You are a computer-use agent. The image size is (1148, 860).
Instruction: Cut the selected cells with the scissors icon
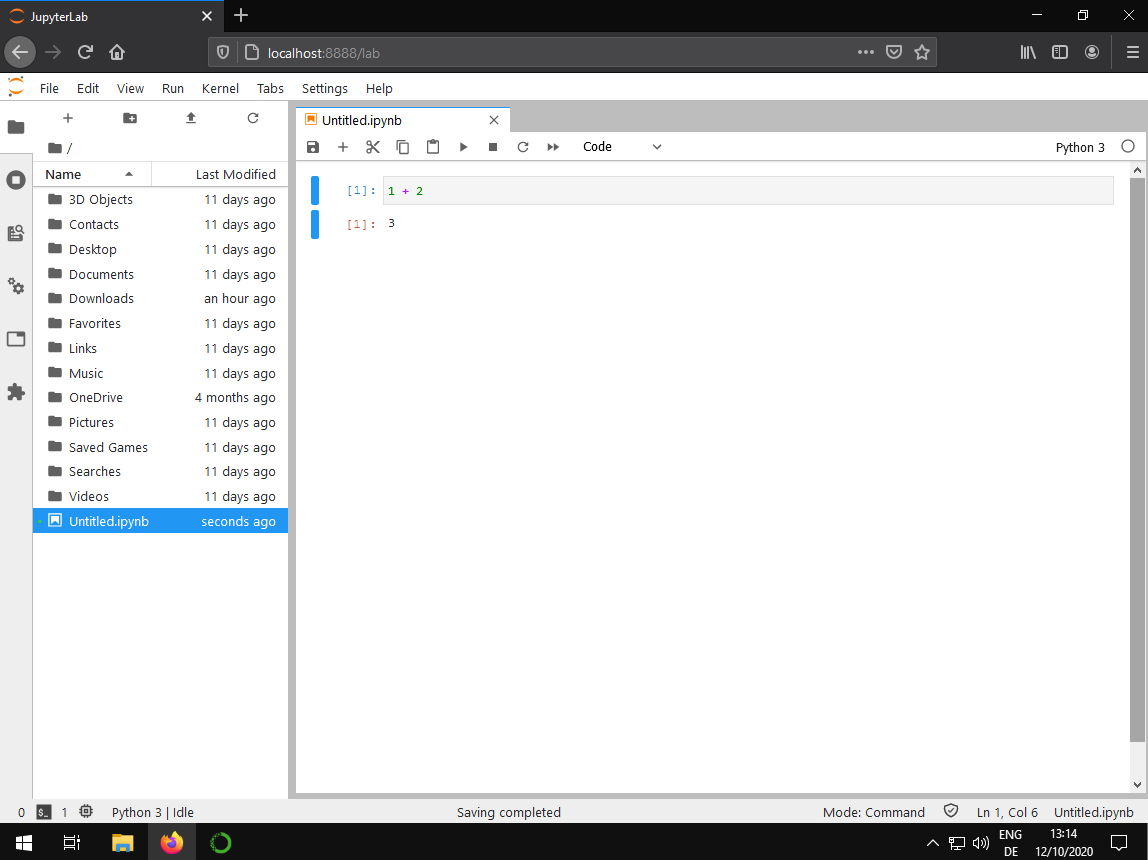(x=373, y=147)
